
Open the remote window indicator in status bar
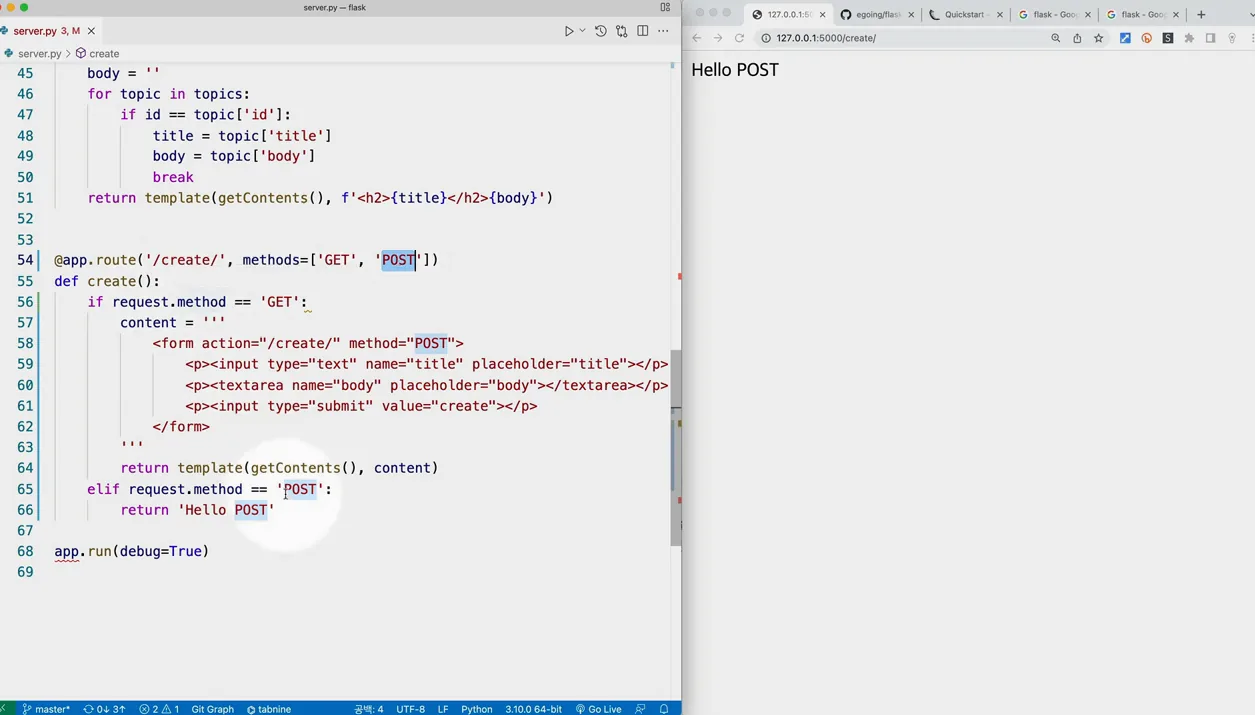tap(5, 708)
